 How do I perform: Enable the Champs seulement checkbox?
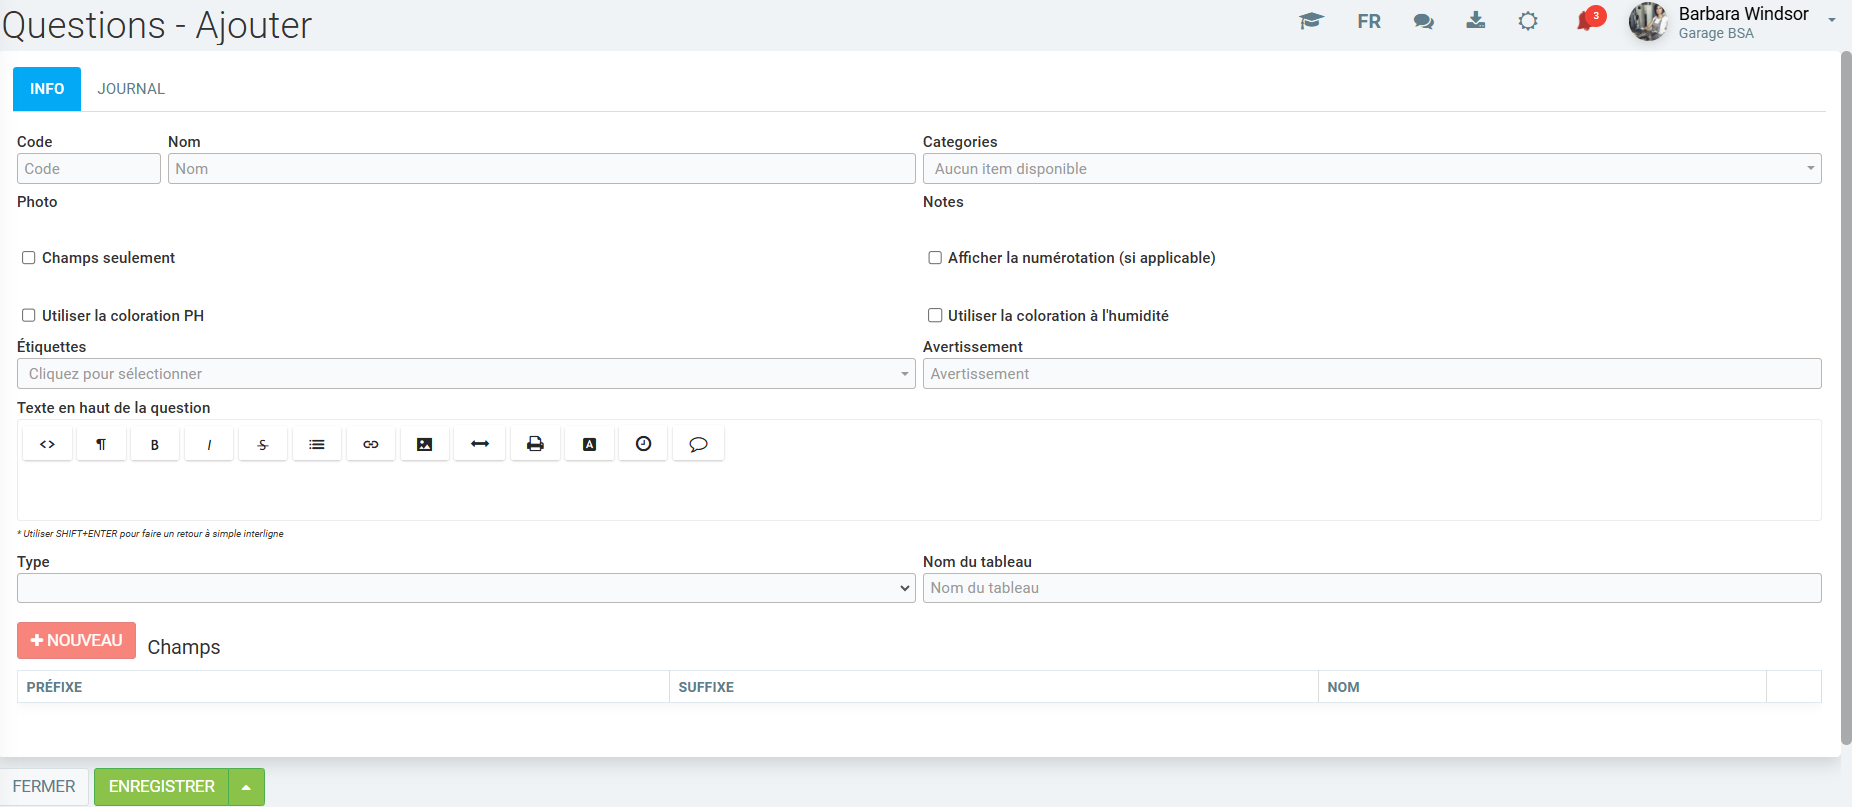(29, 258)
